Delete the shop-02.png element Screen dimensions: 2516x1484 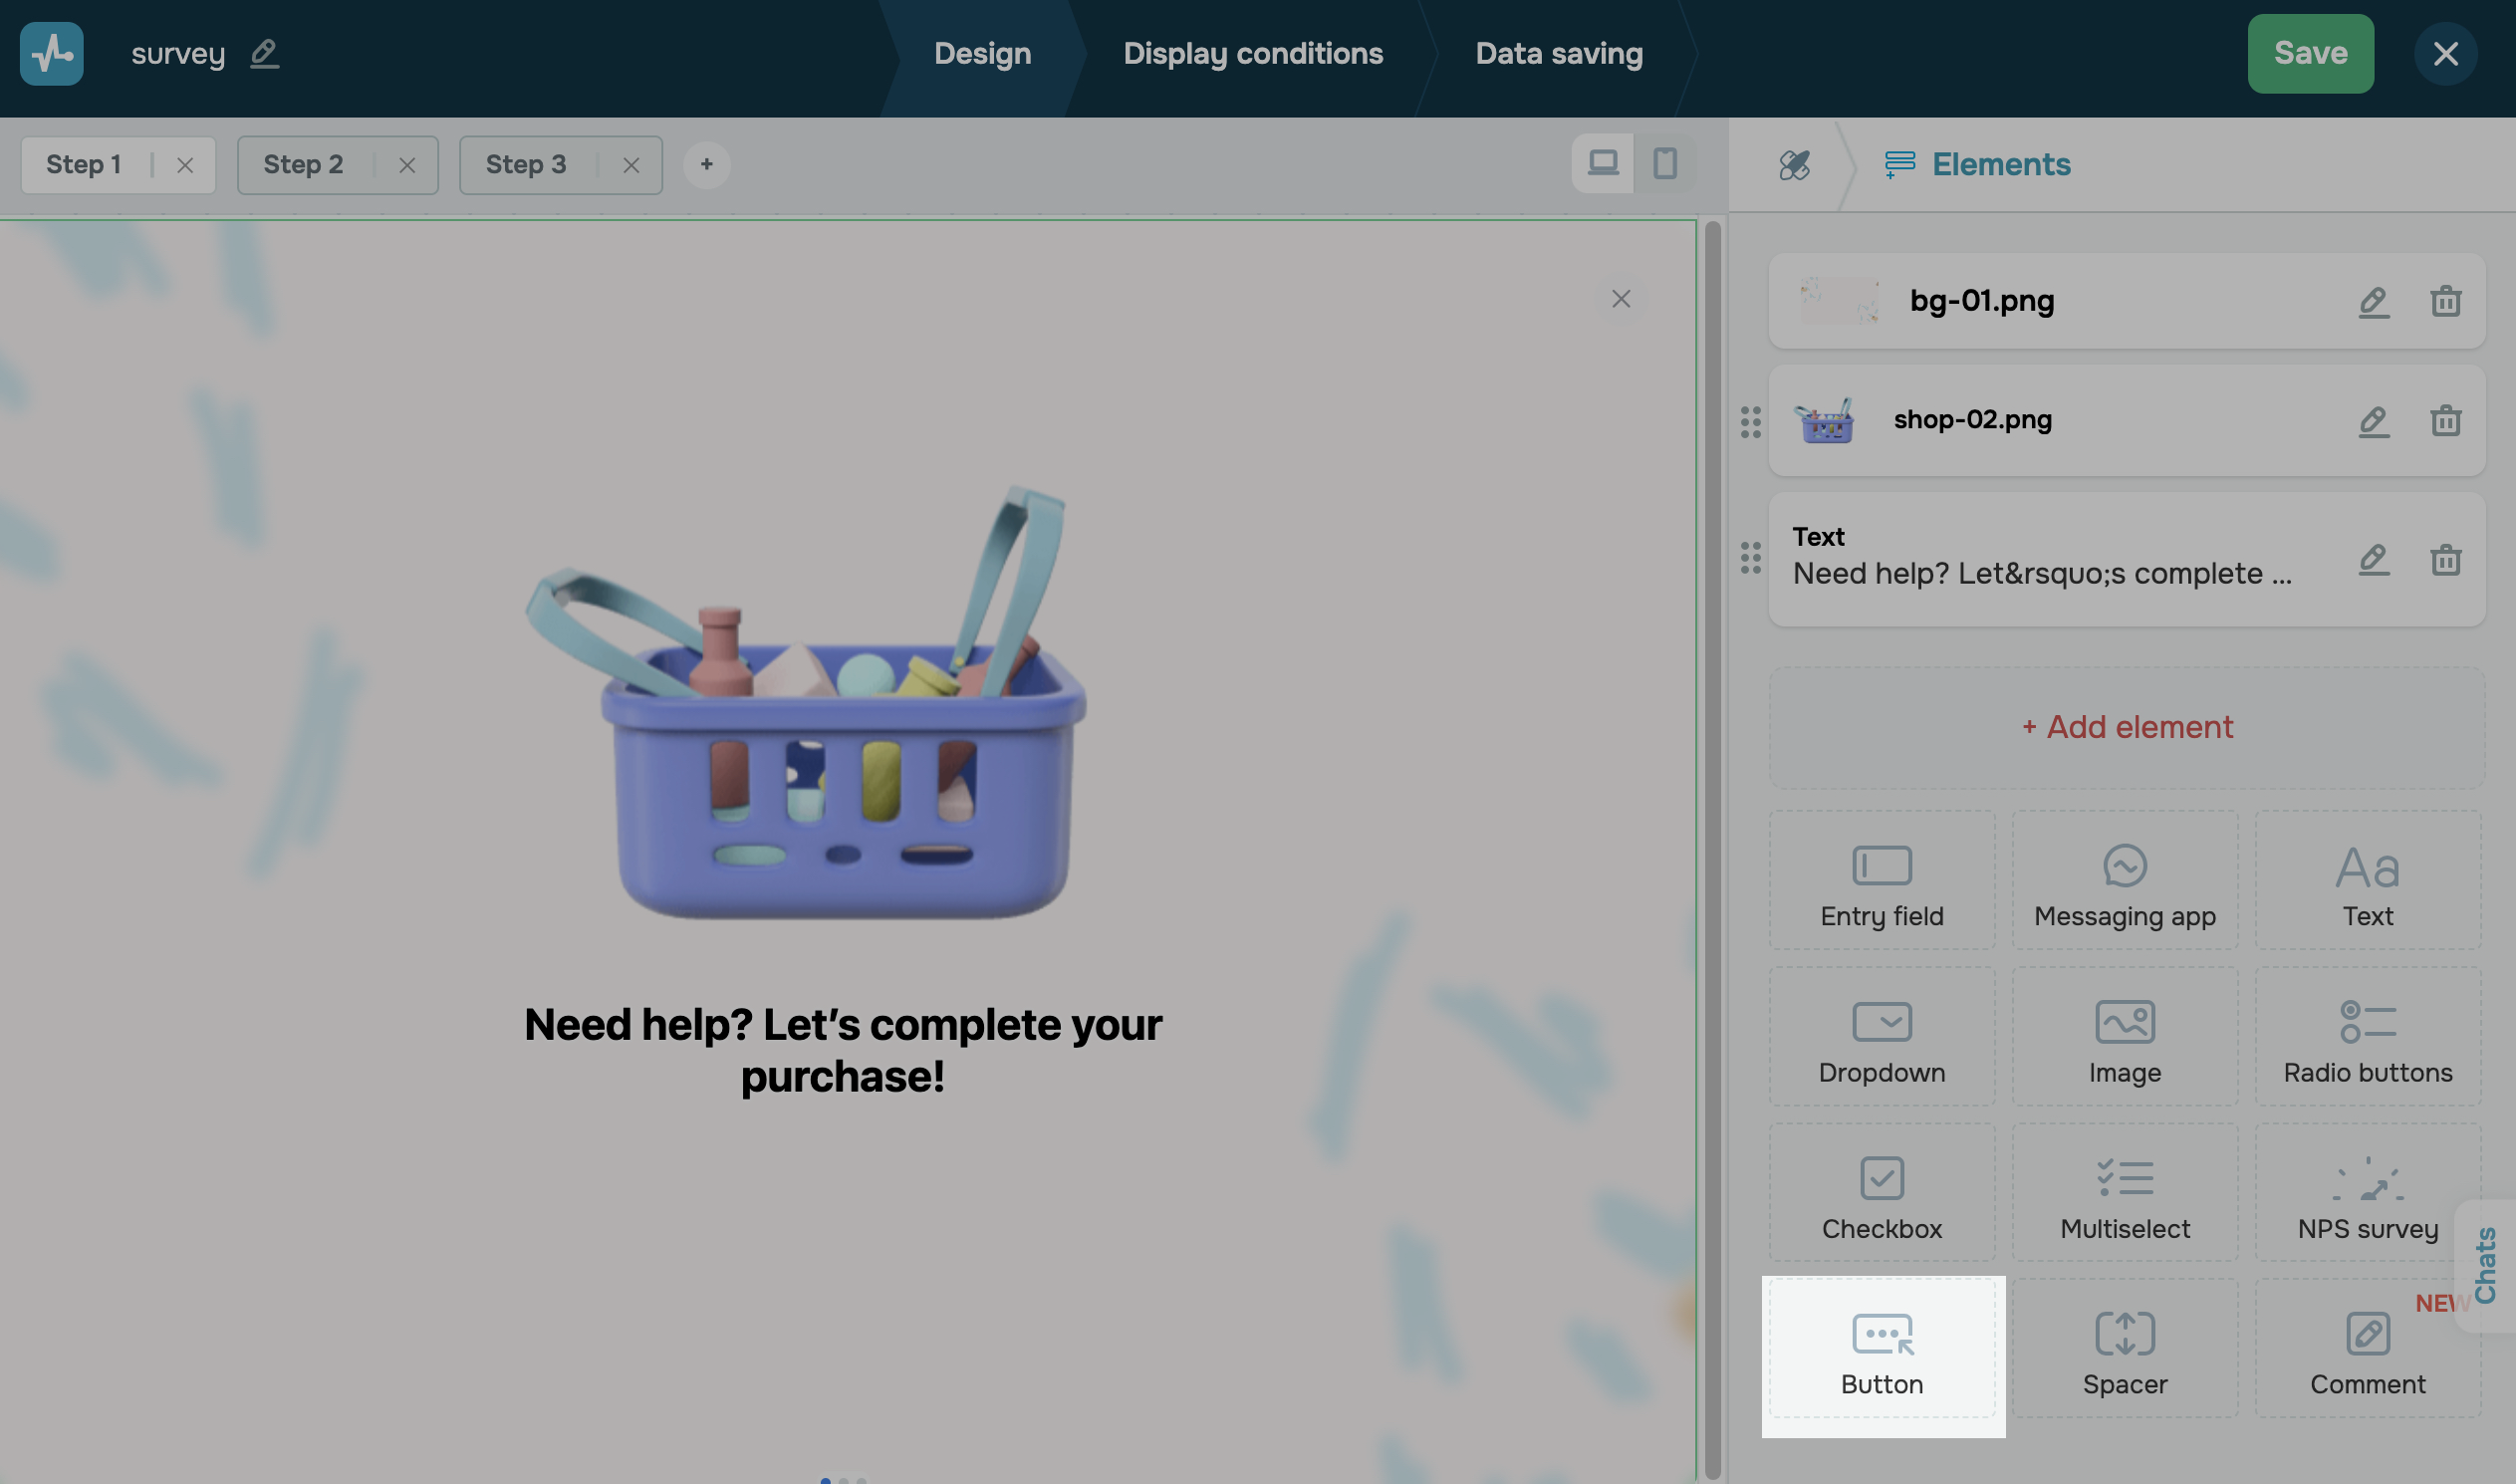[2445, 420]
